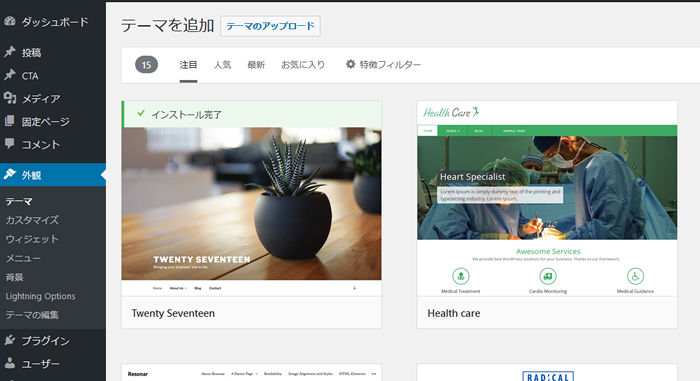Click テーマのアップロード button

click(270, 26)
